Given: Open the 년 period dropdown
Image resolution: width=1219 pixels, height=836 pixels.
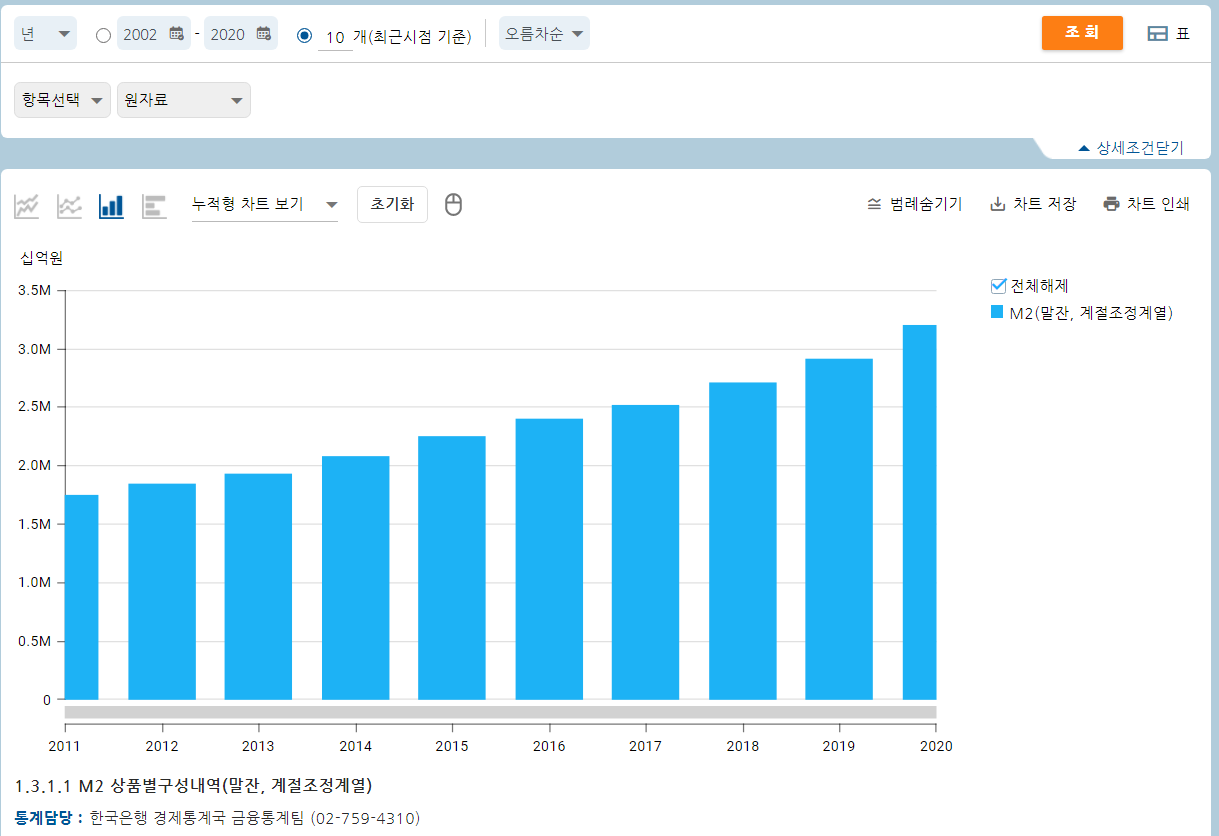Looking at the screenshot, I should (46, 34).
